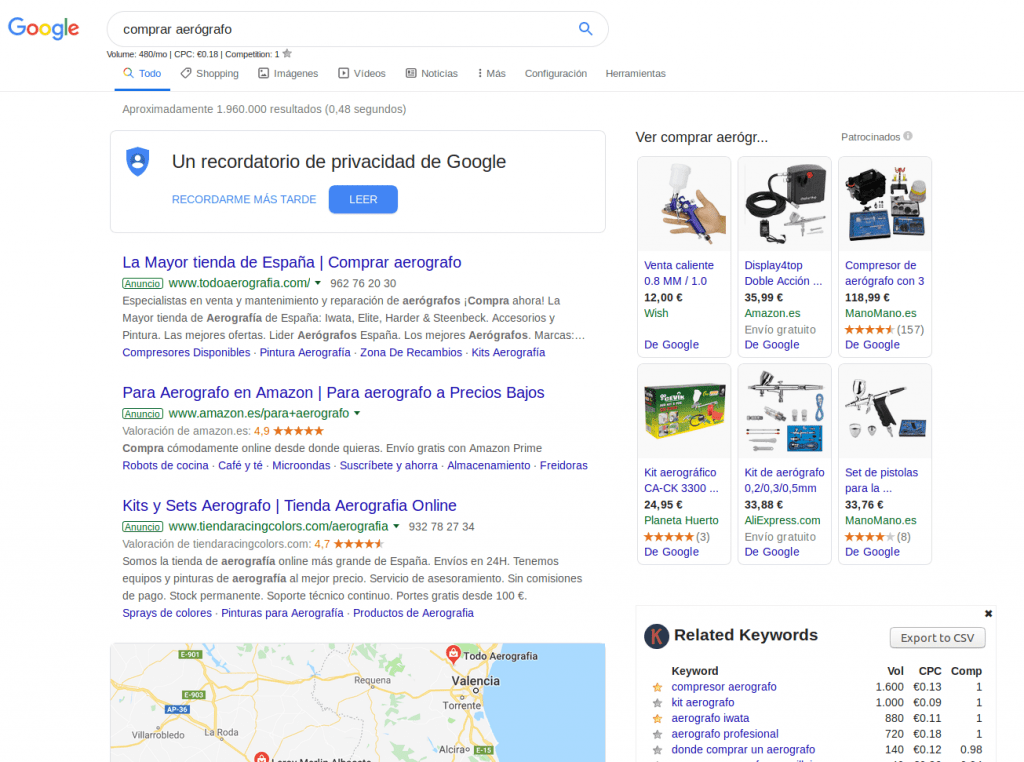Click Set de pistolas product image
The width and height of the screenshot is (1024, 762).
[x=885, y=411]
